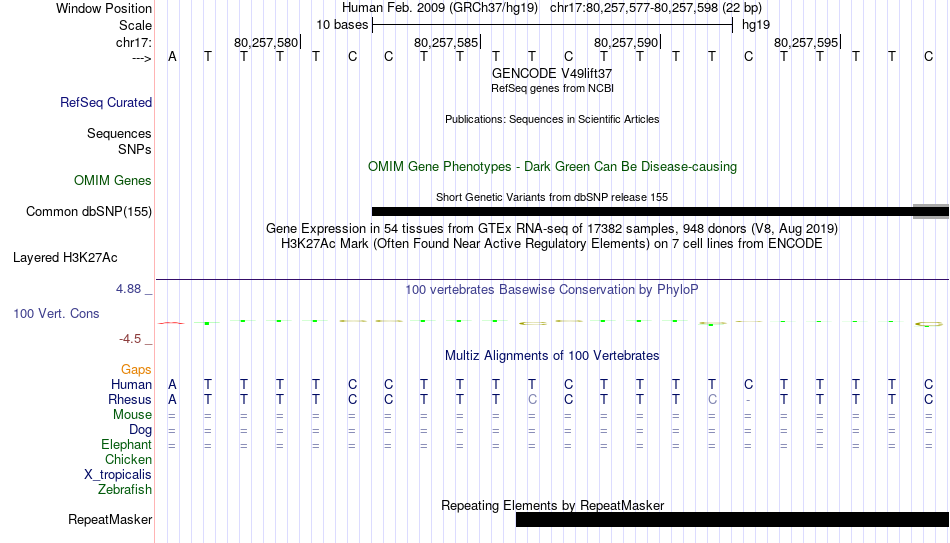Click the GENCODE V49lift37 track title
The image size is (950, 543).
pos(552,73)
